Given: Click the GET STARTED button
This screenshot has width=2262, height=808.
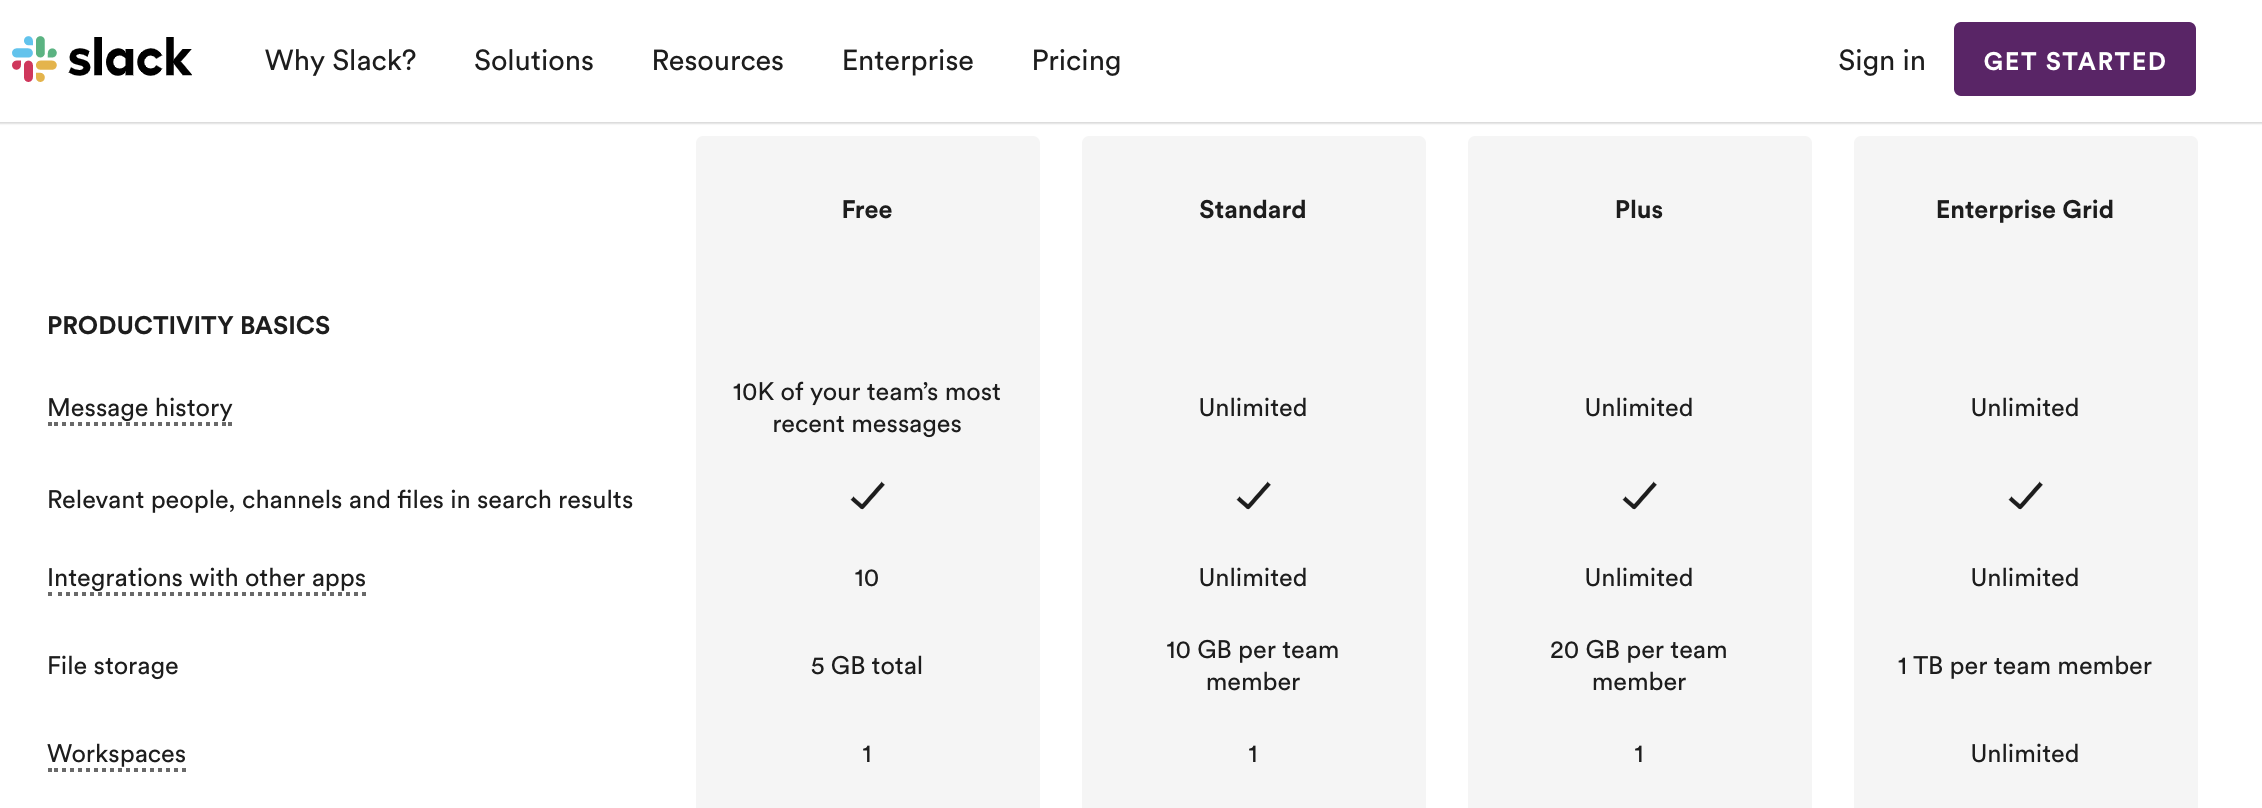Looking at the screenshot, I should (x=2075, y=59).
